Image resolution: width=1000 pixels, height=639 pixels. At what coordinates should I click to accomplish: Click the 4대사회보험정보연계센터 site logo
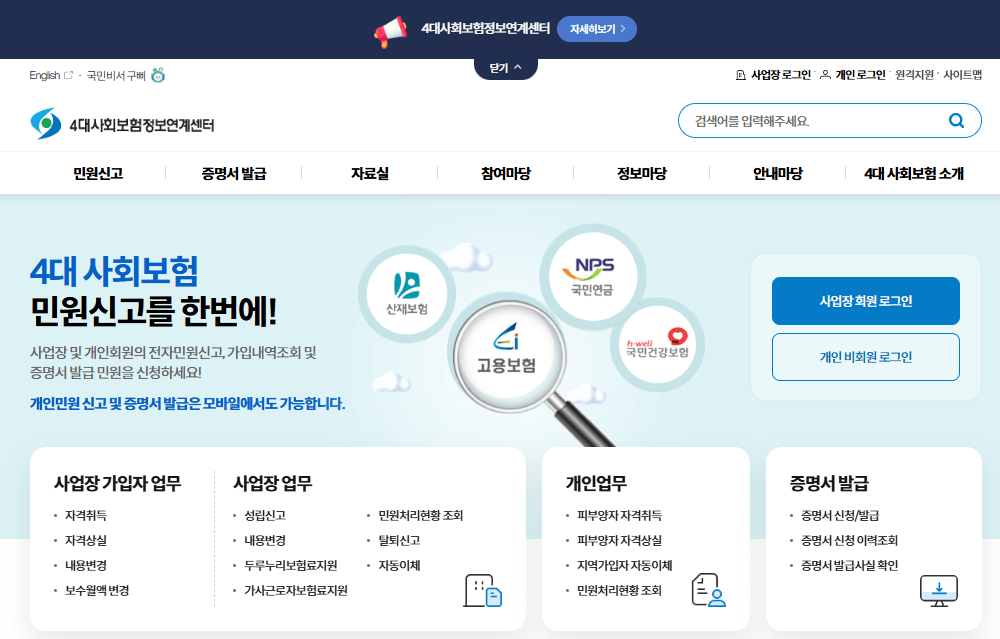[x=122, y=124]
